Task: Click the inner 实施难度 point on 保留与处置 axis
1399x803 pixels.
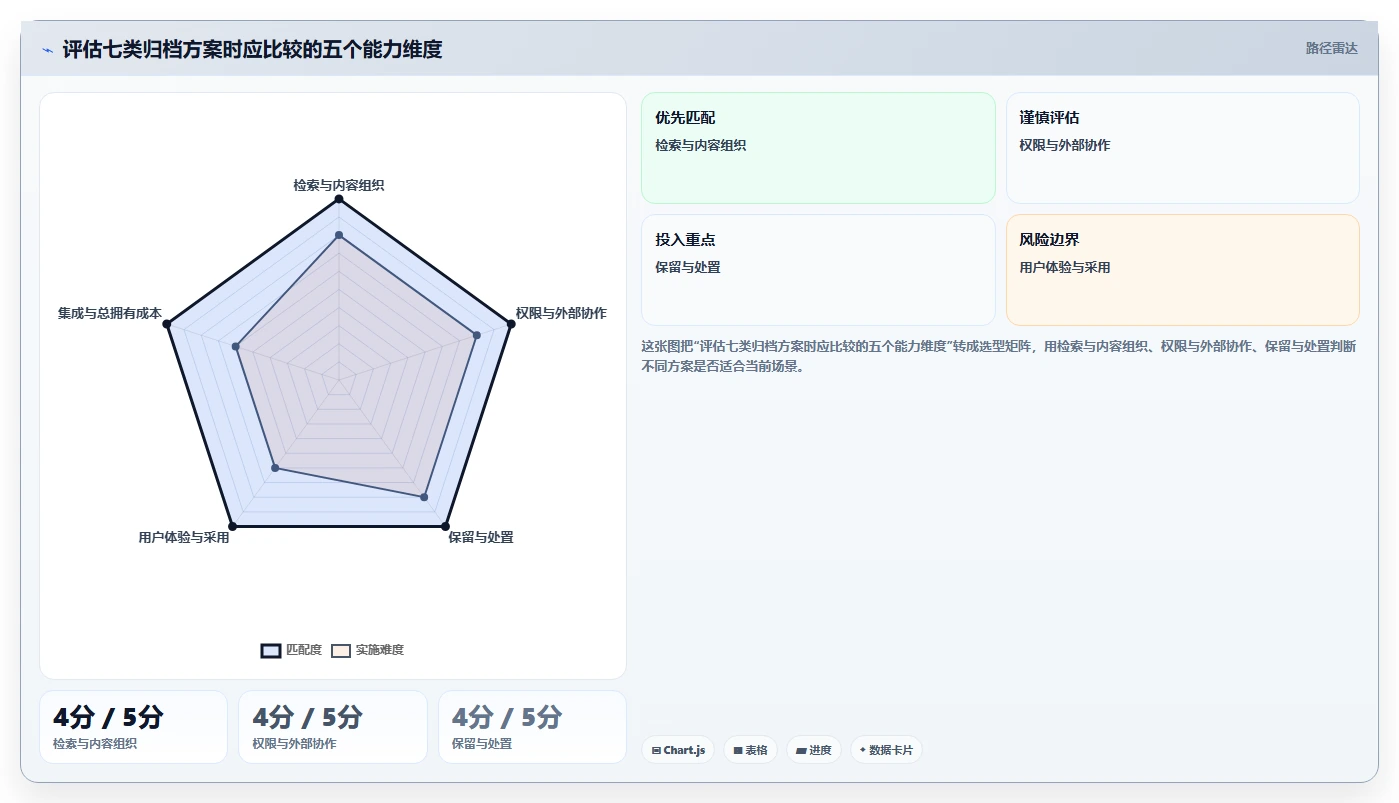Action: click(424, 497)
